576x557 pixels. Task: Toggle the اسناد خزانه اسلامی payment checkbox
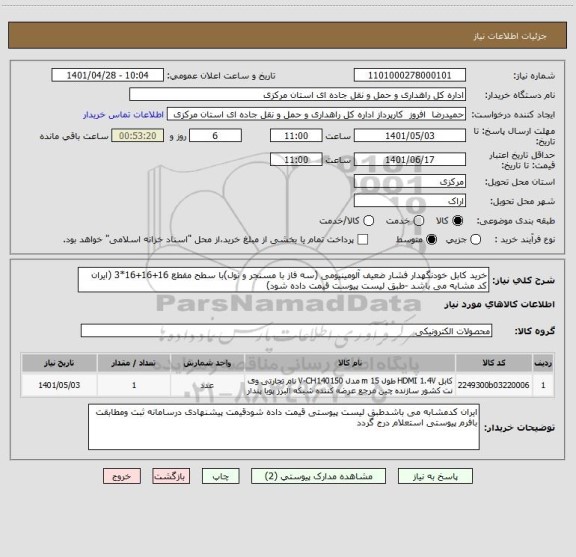[363, 240]
